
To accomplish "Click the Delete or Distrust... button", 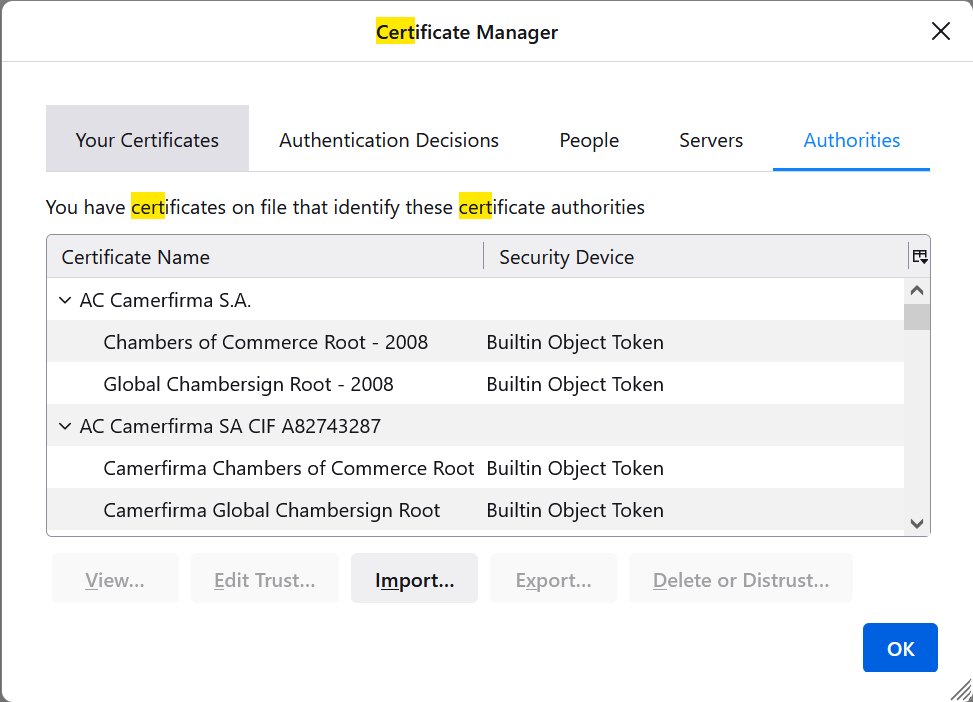I will [741, 578].
